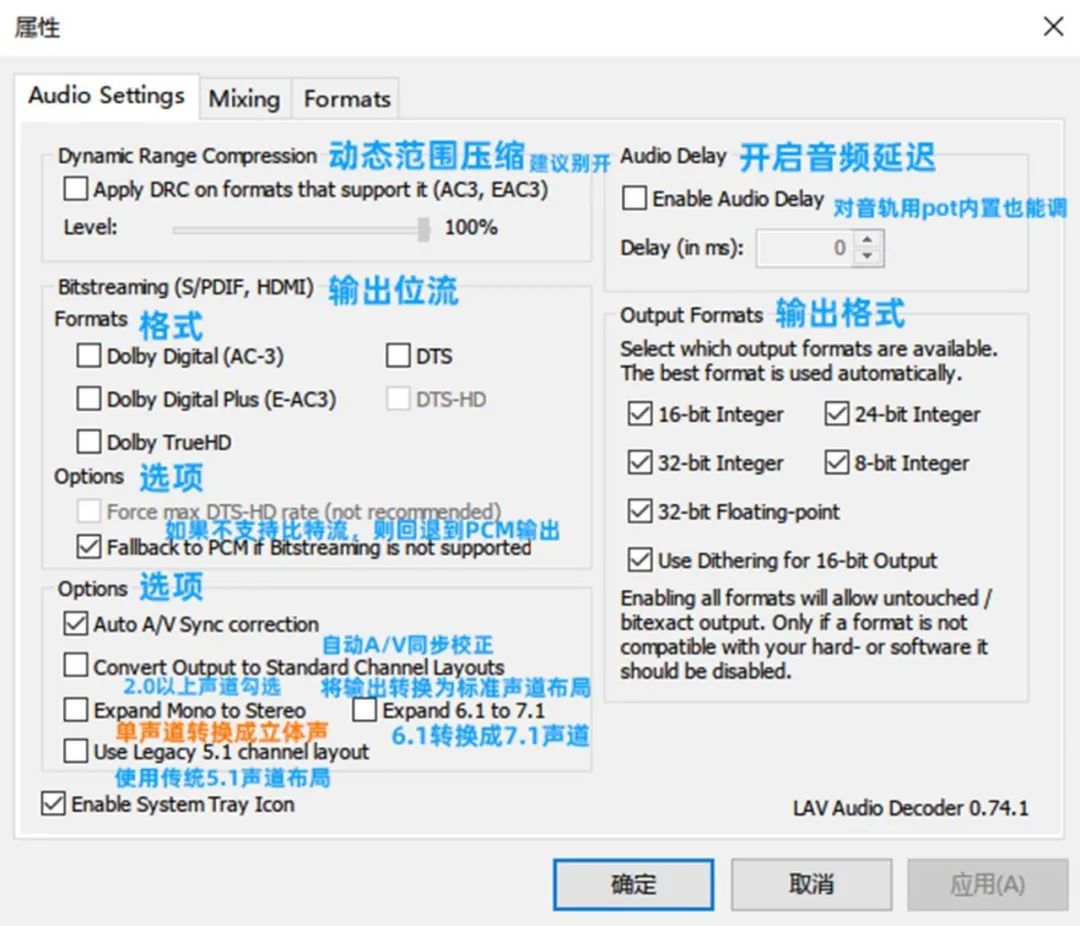1080x926 pixels.
Task: Check Expand Mono to Stereo
Action: 76,710
